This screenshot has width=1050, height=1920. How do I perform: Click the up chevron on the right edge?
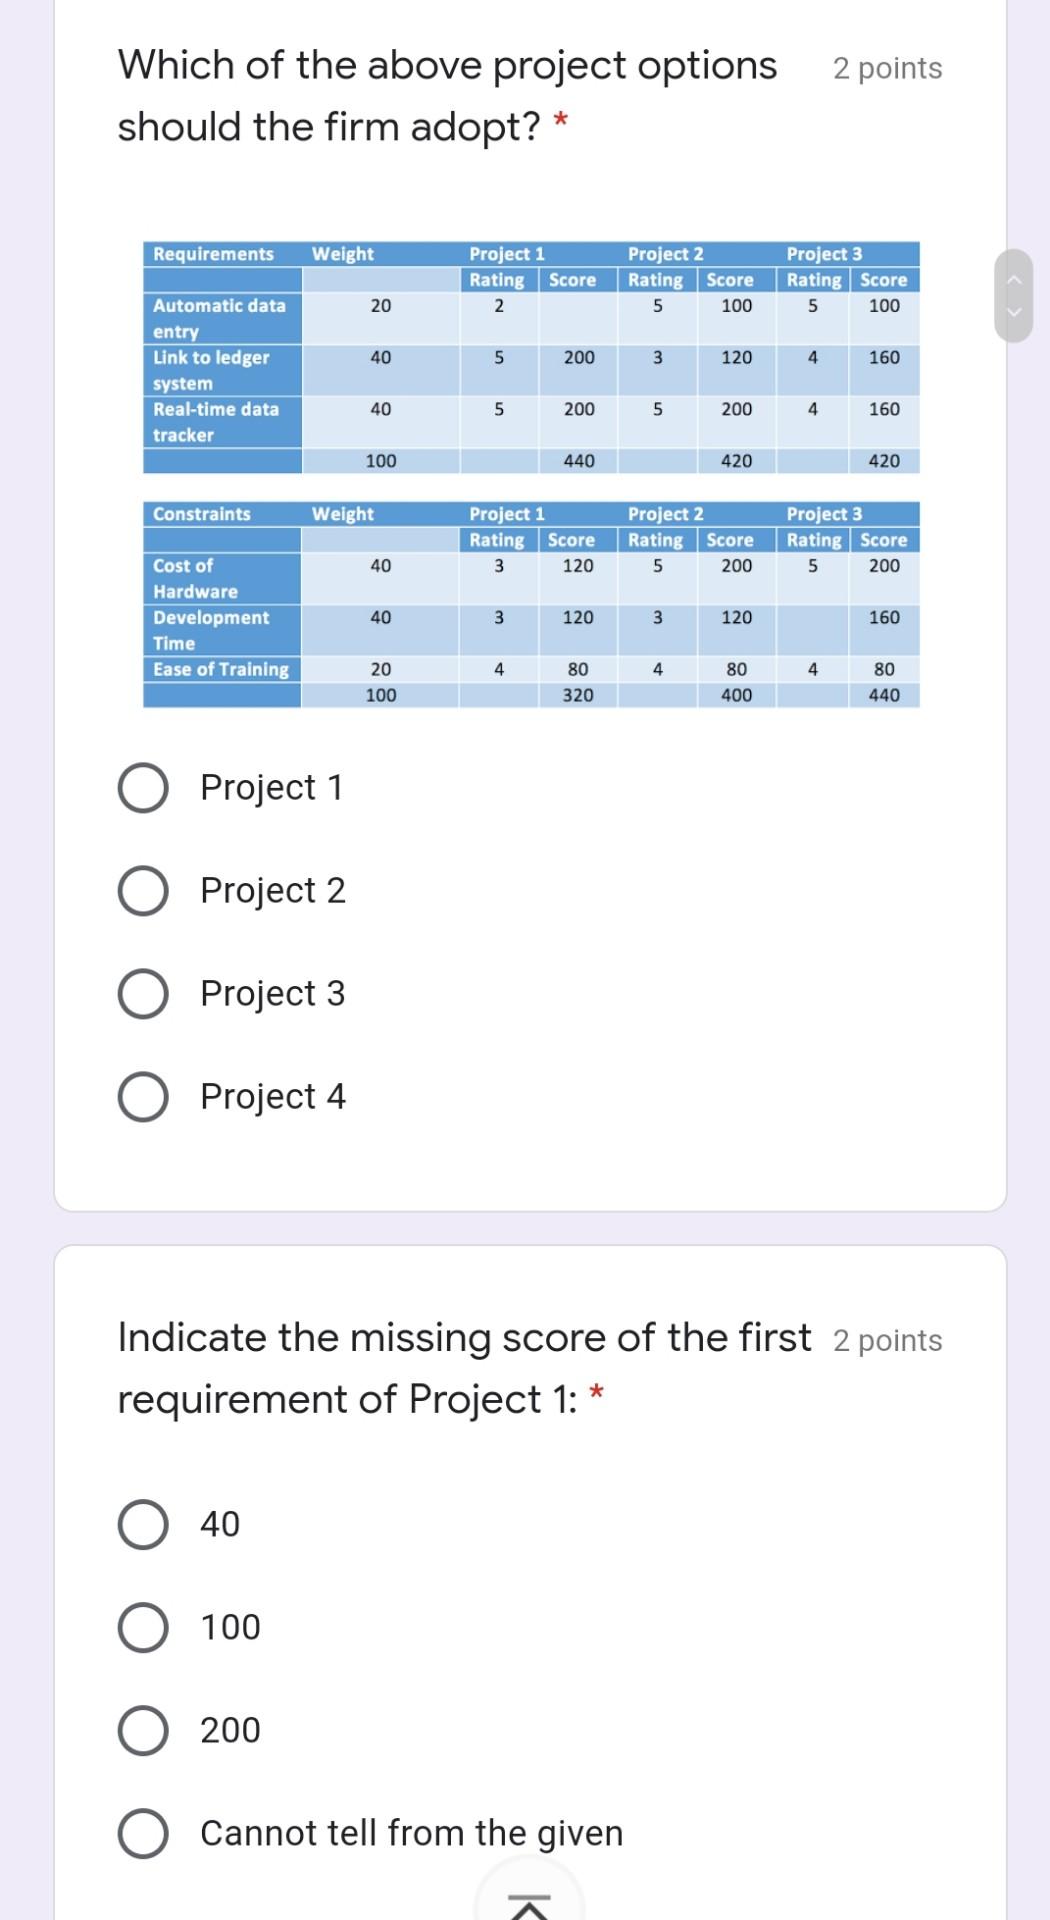pos(1014,278)
